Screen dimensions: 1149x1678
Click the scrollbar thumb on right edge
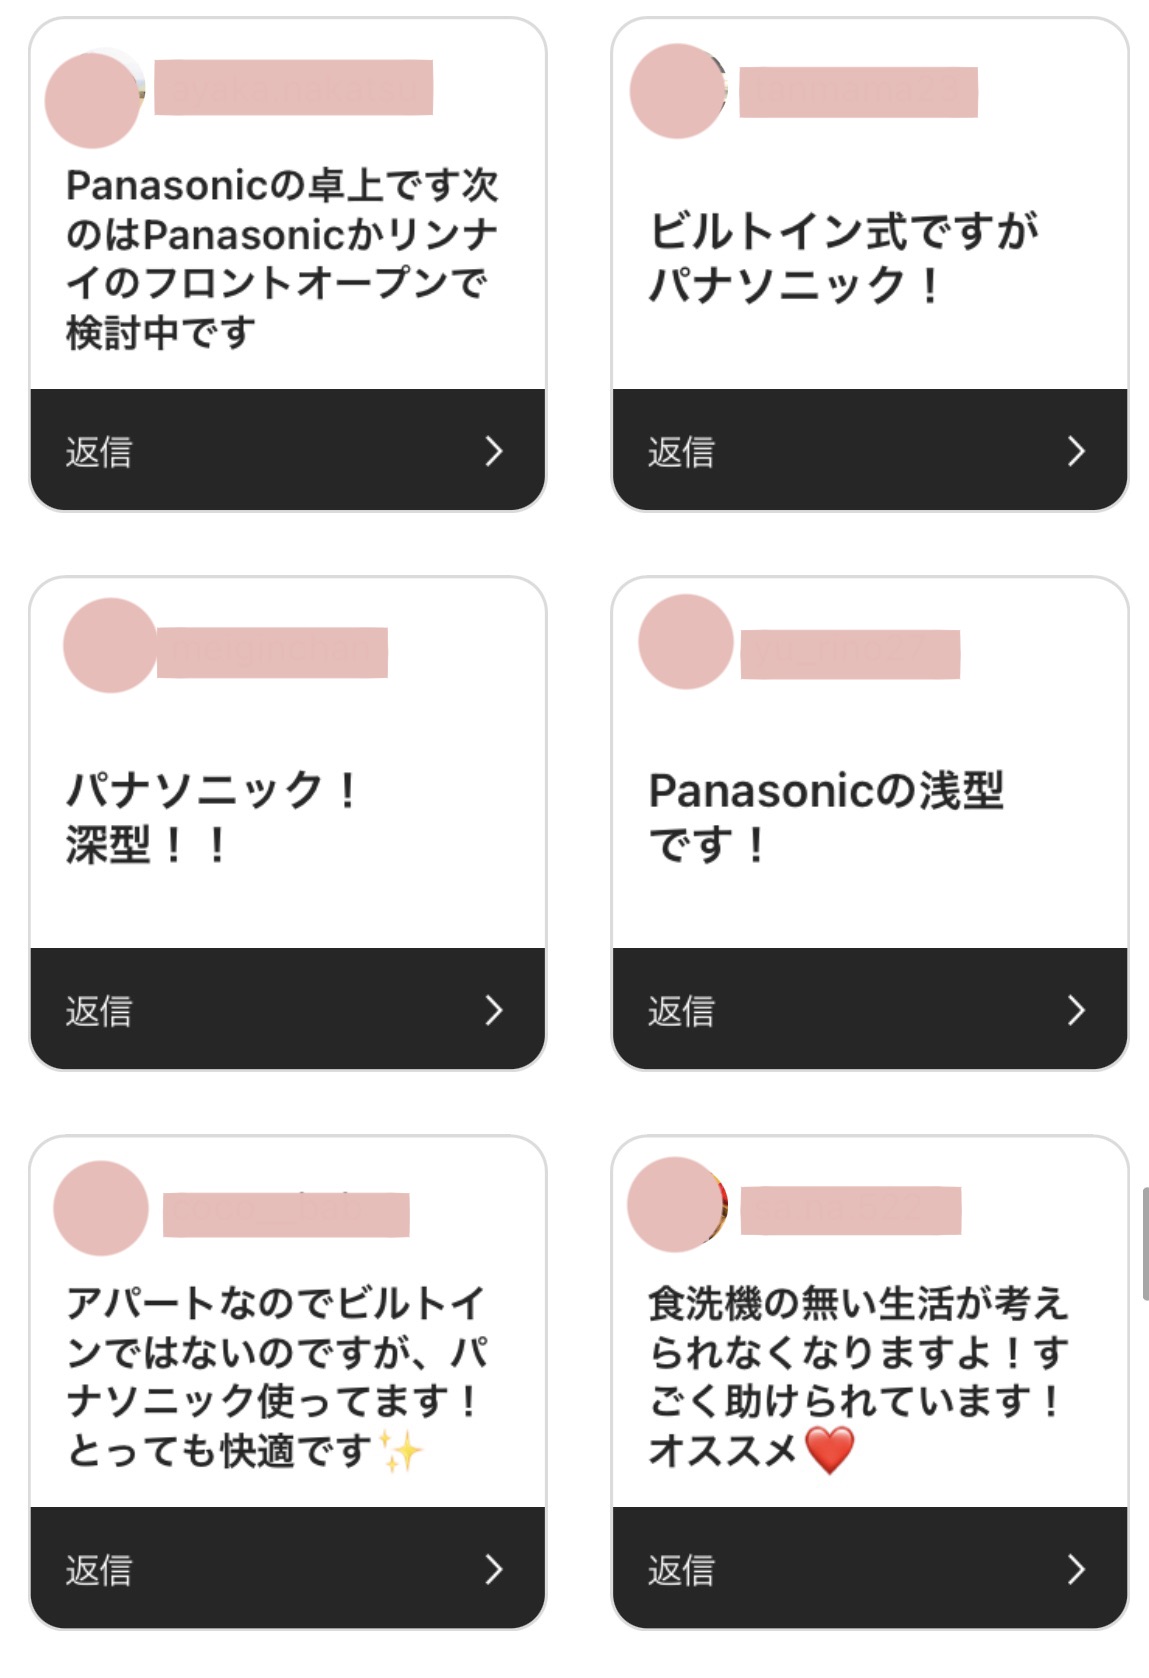tap(1145, 1243)
